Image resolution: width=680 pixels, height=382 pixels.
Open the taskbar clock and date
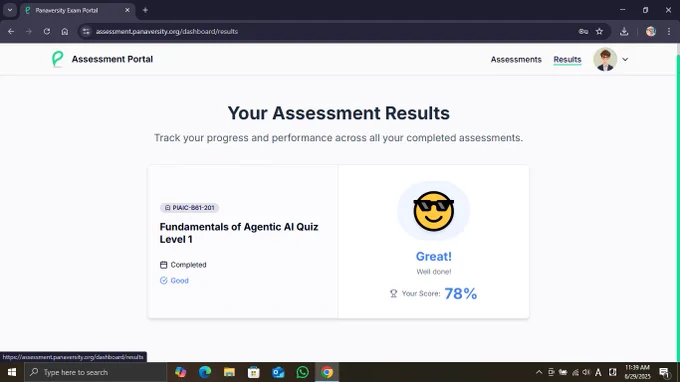click(x=637, y=372)
